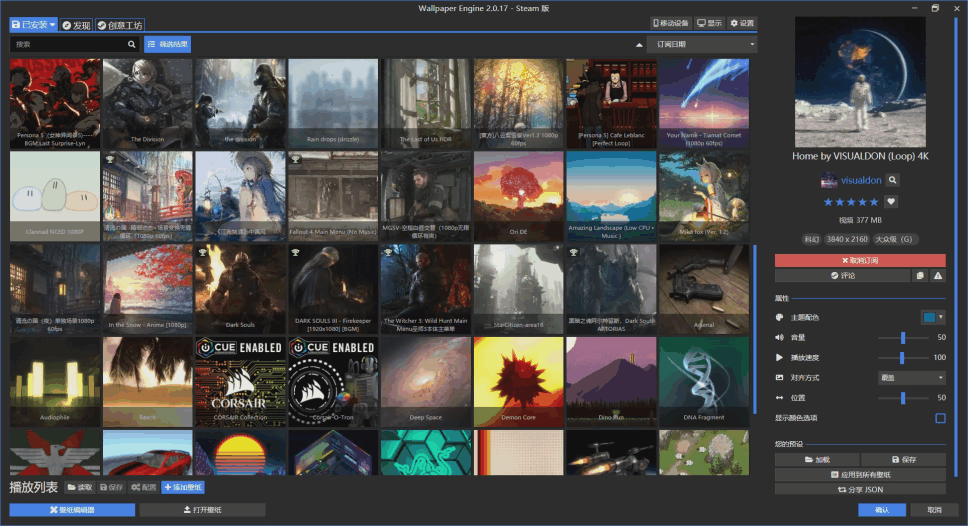Open visualdon author link
Viewport: 968px width, 526px height.
coord(861,180)
